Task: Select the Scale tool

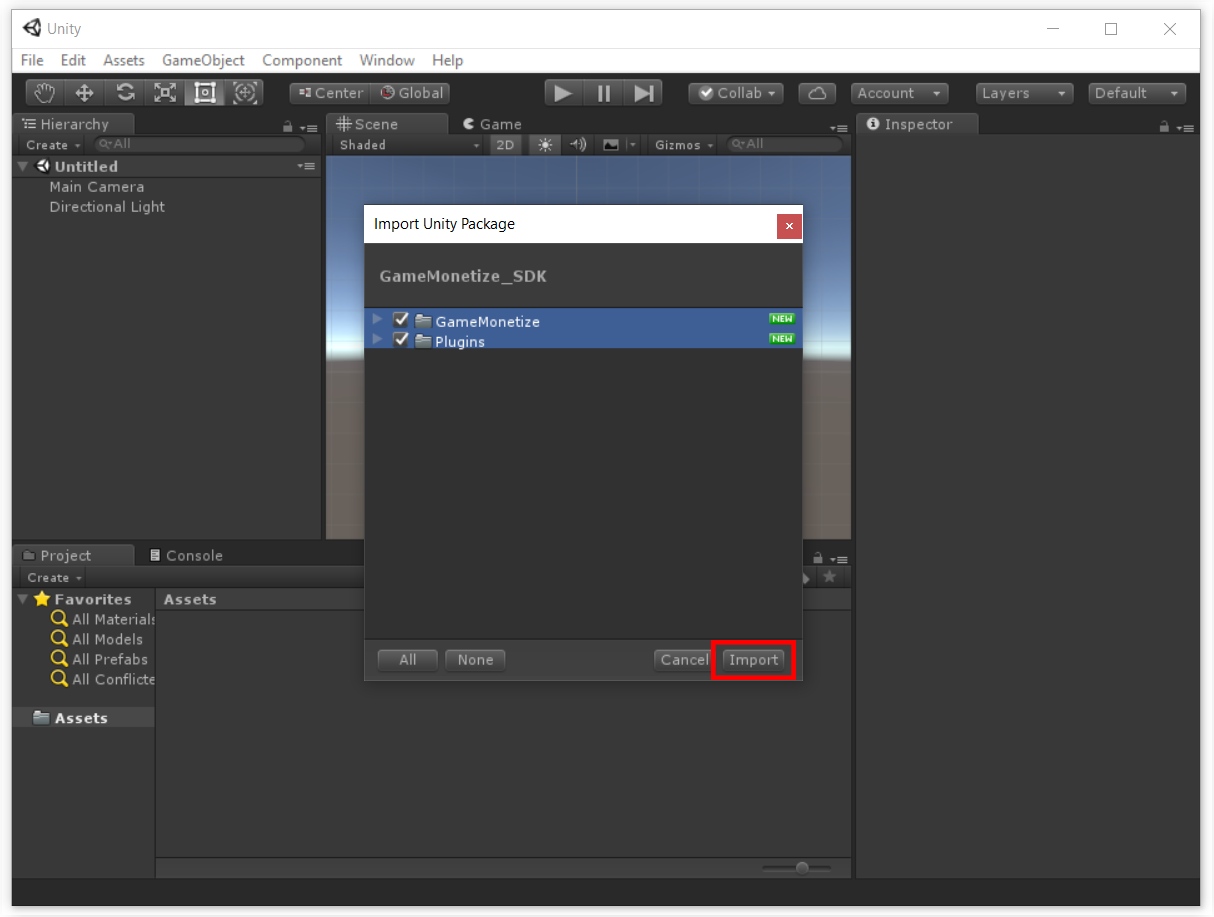Action: point(165,93)
